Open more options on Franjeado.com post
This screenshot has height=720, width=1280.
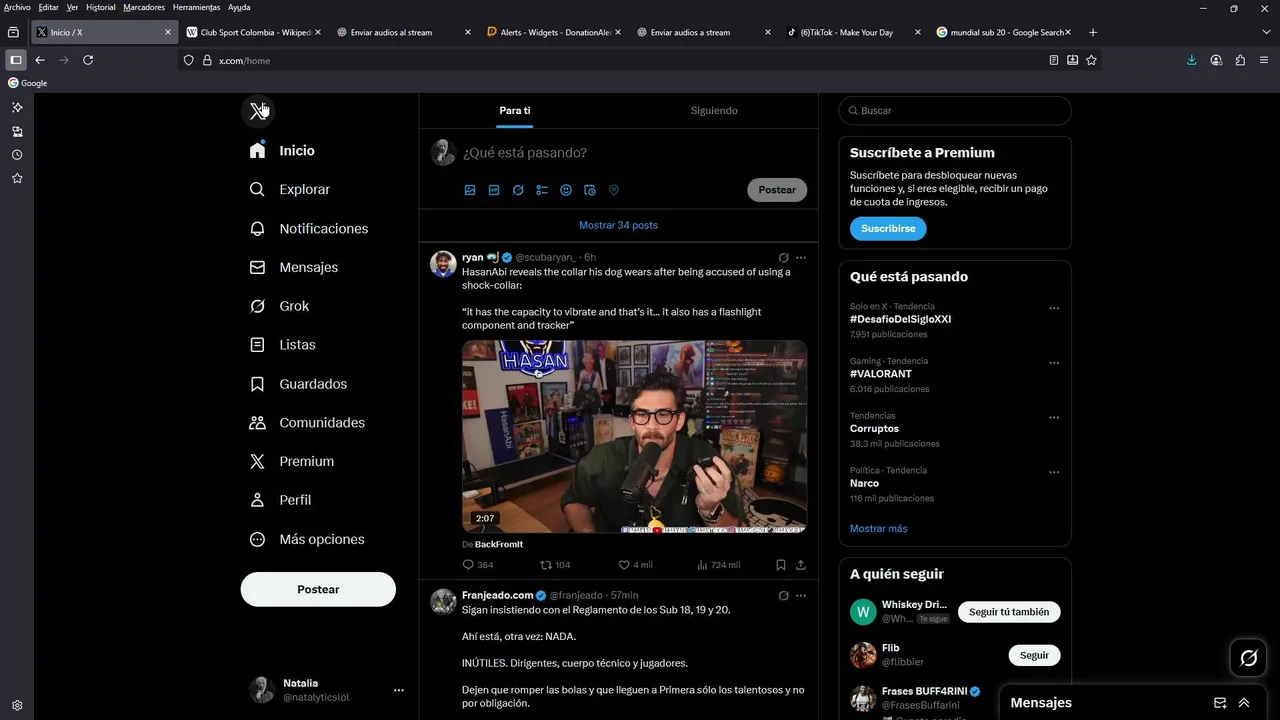click(x=801, y=595)
